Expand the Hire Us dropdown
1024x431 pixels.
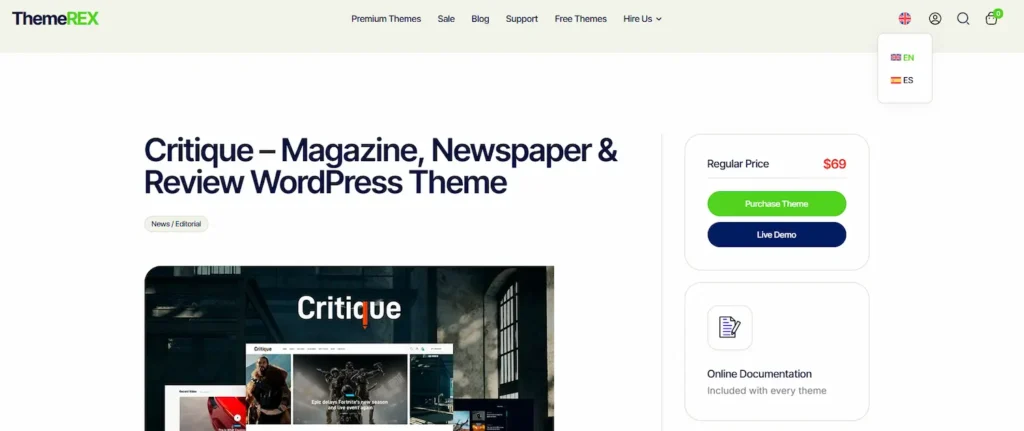click(643, 19)
